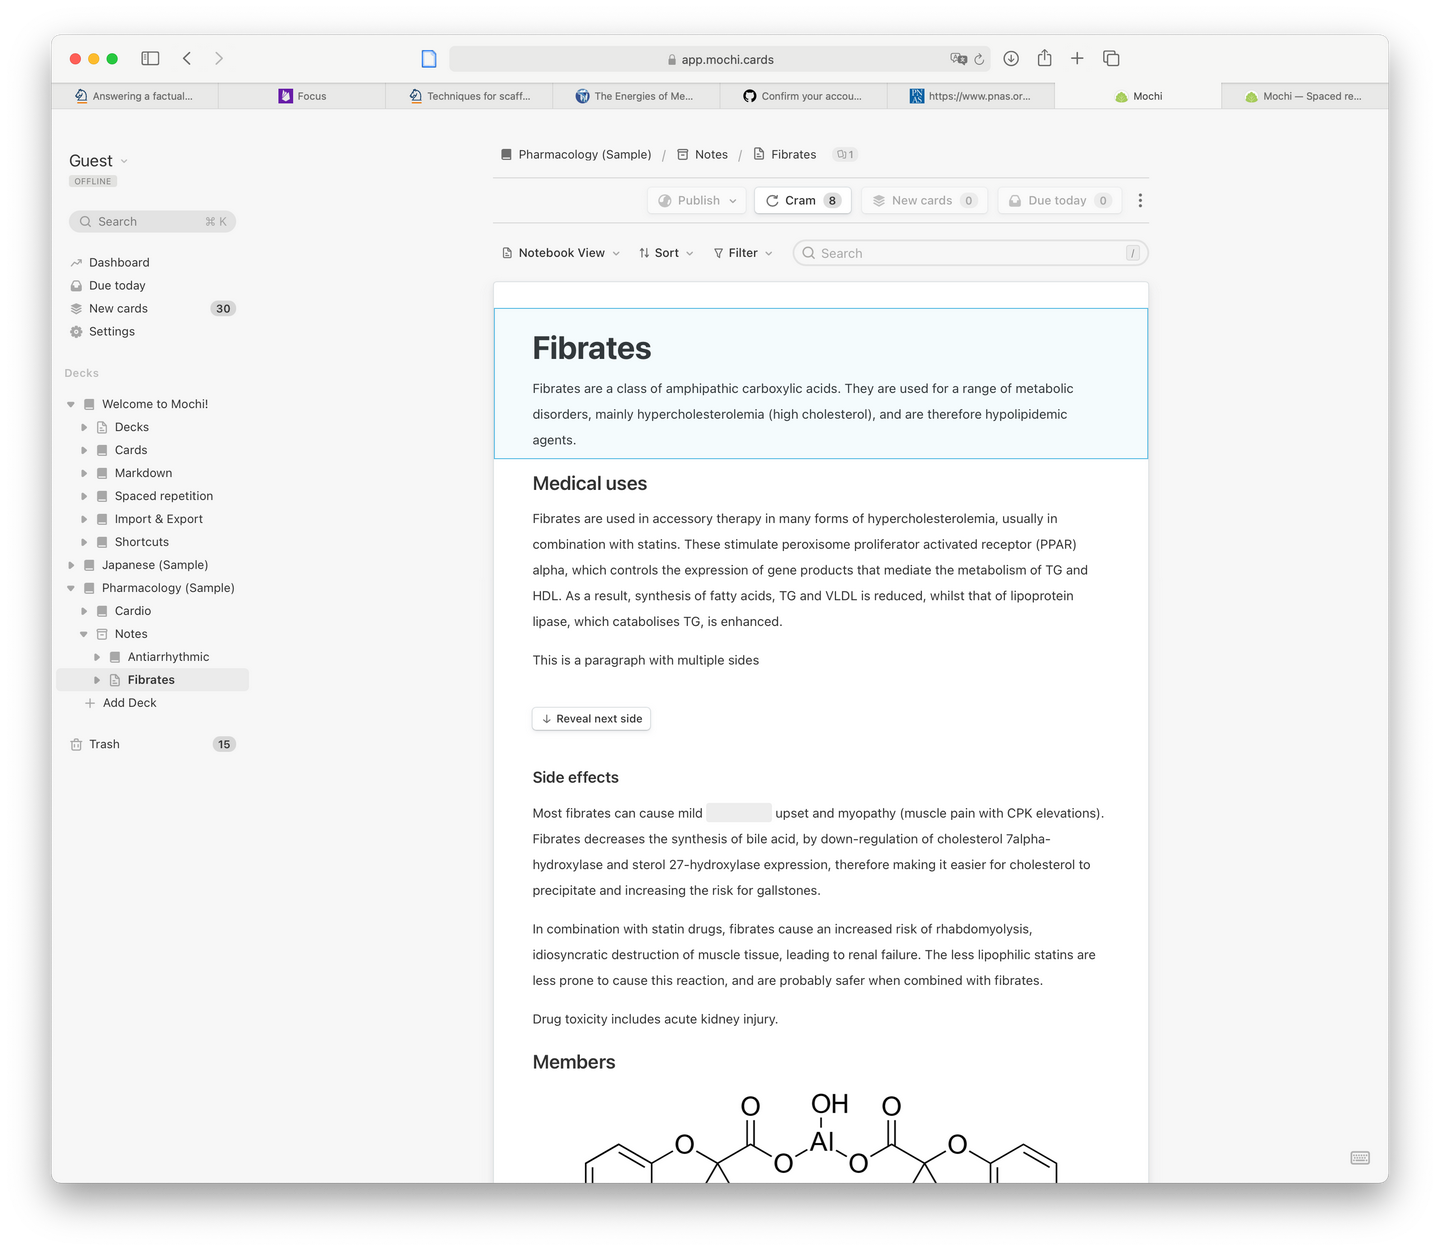This screenshot has width=1440, height=1251.
Task: Open Pharmacology (Sample) breadcrumb link
Action: click(x=576, y=155)
